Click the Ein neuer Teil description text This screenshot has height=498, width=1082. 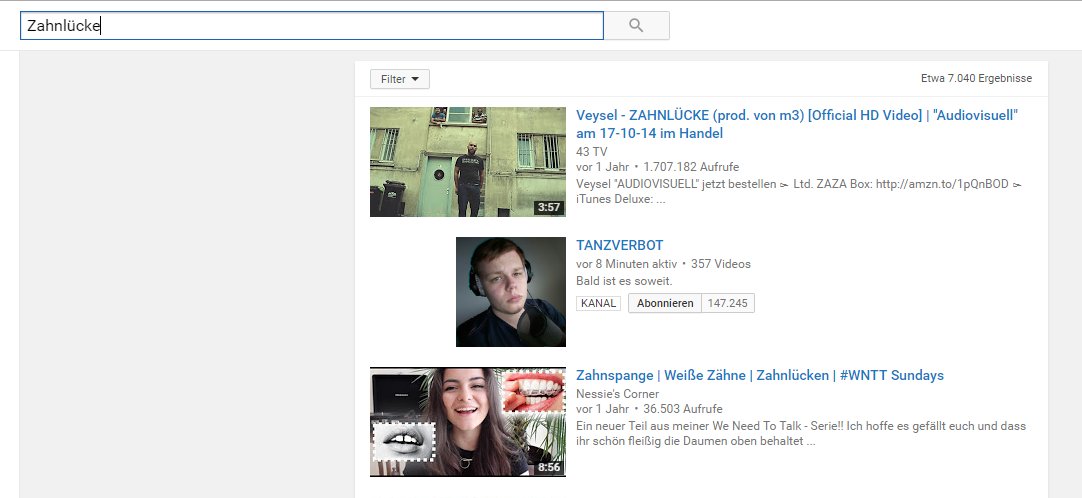801,434
